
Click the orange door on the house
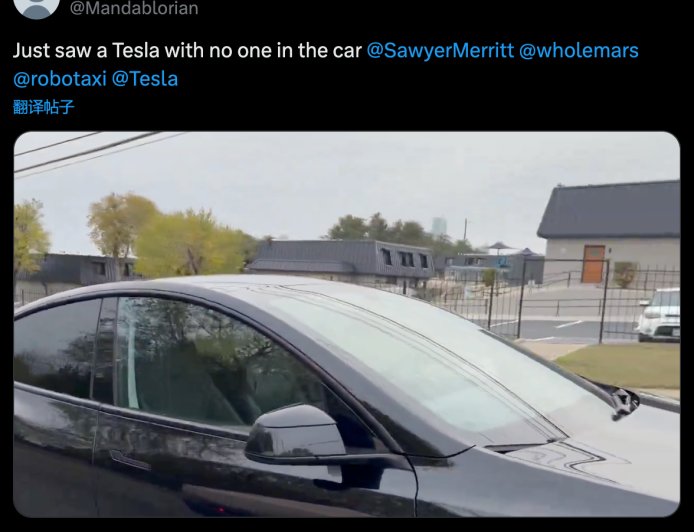(593, 264)
